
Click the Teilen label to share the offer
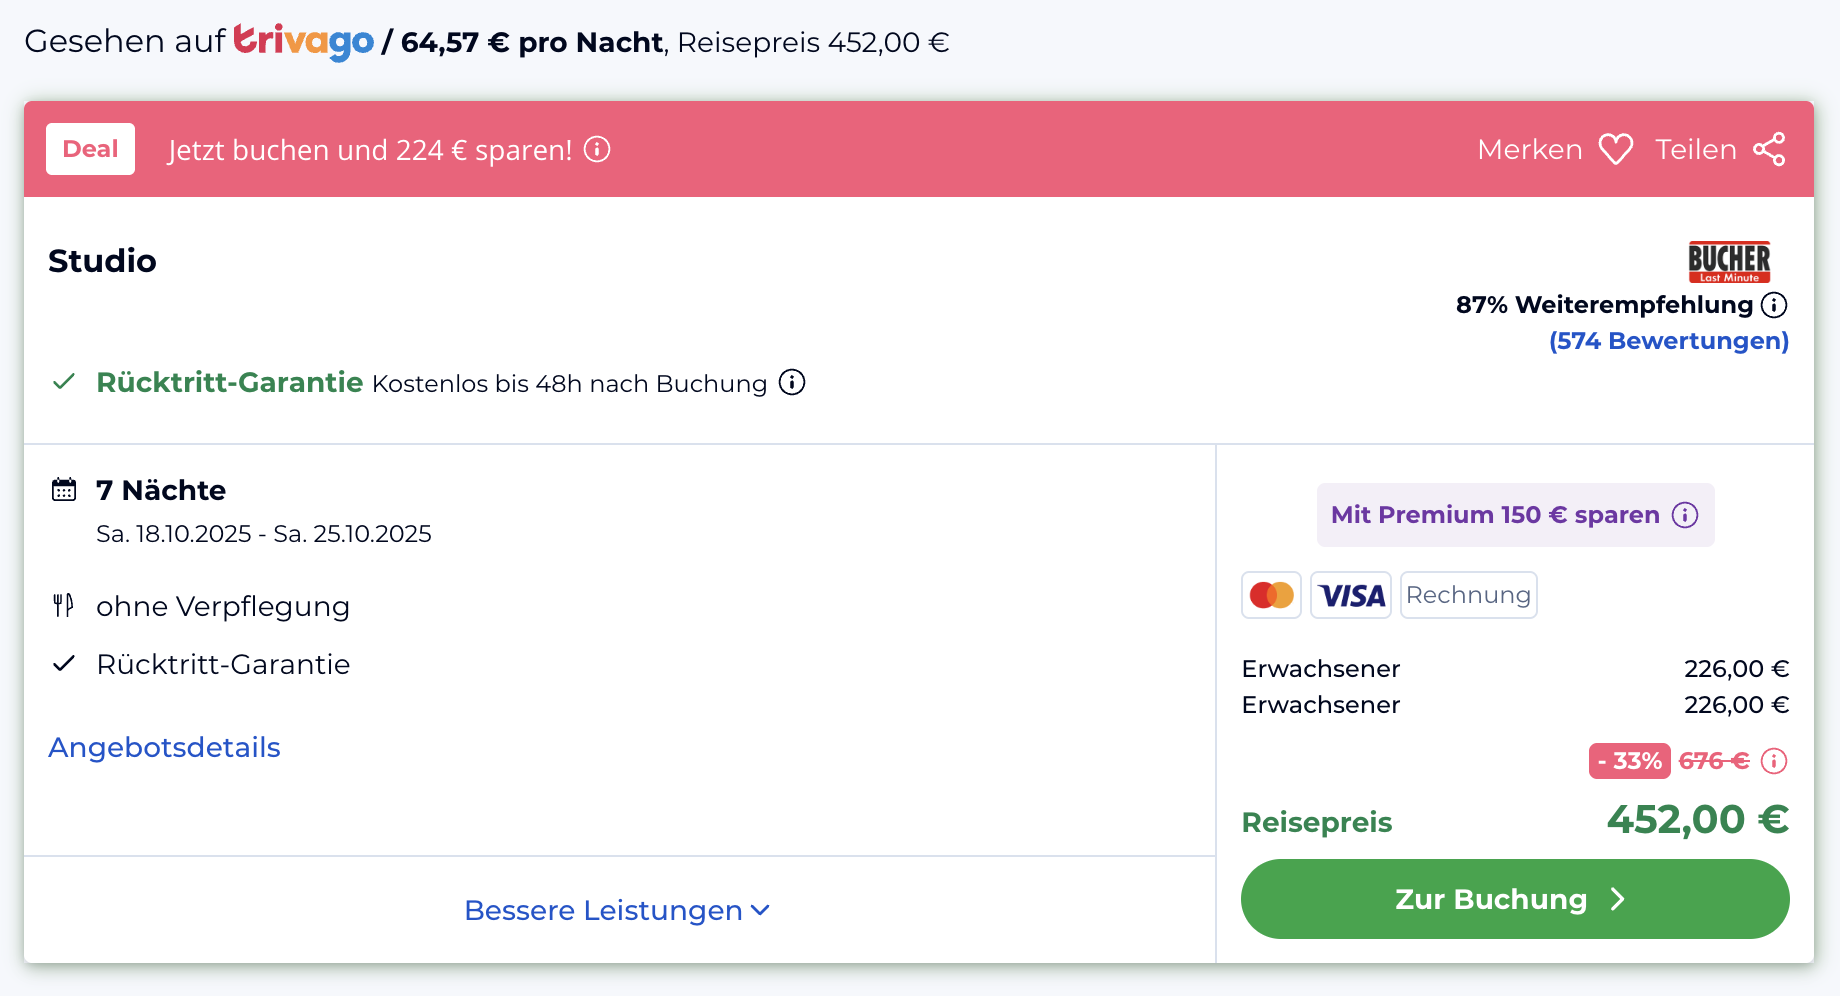[x=1696, y=149]
